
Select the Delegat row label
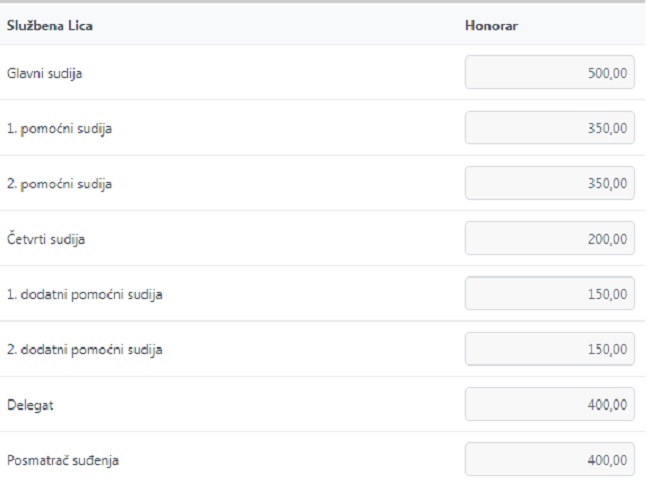pyautogui.click(x=28, y=405)
